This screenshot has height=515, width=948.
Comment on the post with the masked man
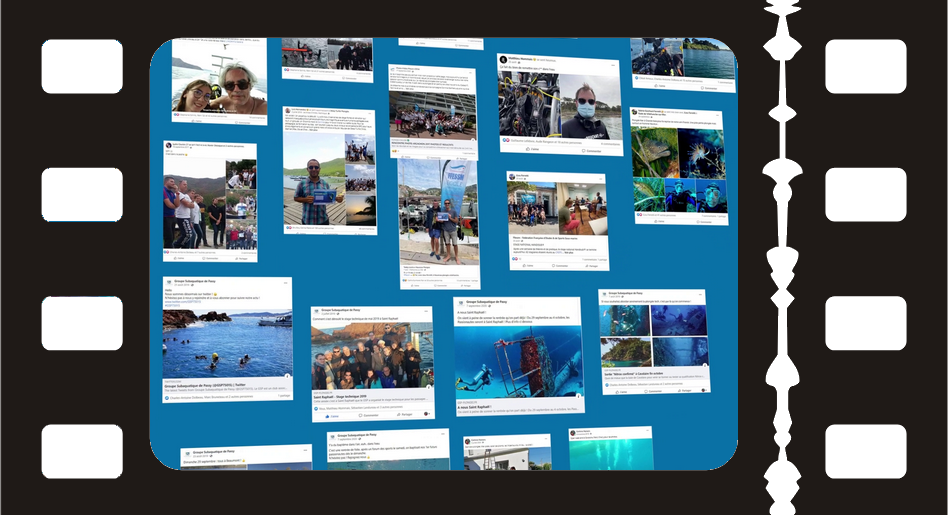coord(589,152)
